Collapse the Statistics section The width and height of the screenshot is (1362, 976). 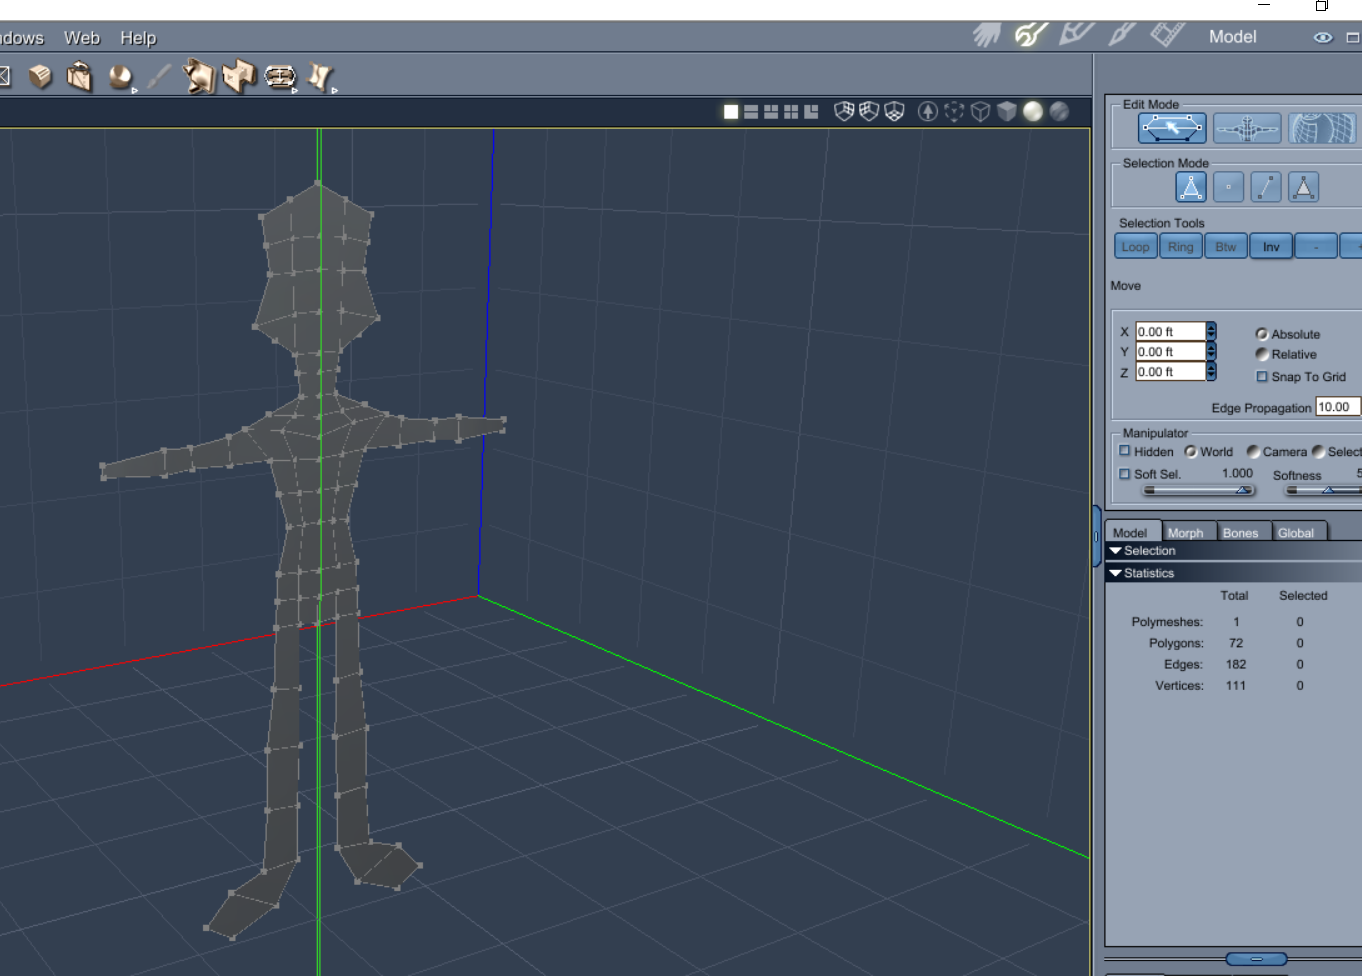tap(1116, 573)
